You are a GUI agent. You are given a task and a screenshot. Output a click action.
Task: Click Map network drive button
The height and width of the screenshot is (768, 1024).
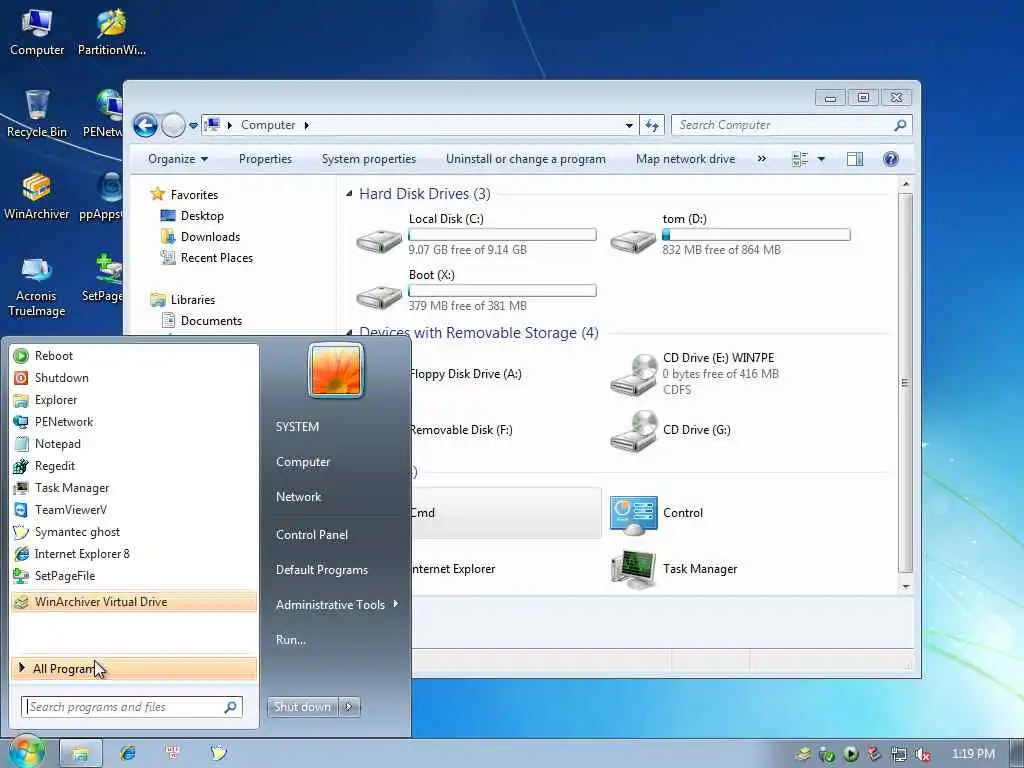point(685,159)
